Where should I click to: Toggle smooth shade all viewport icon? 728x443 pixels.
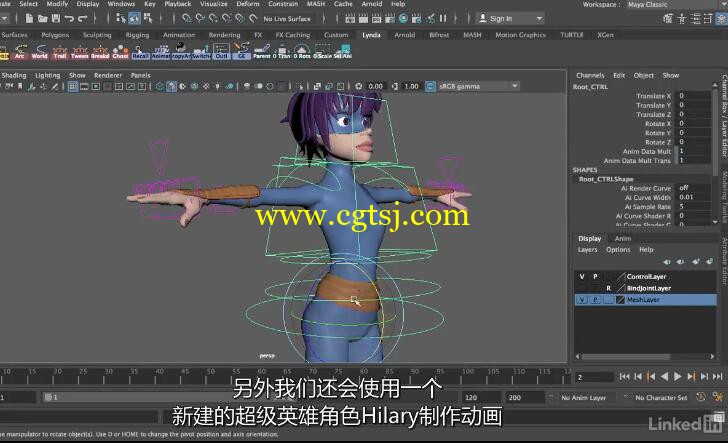[172, 86]
